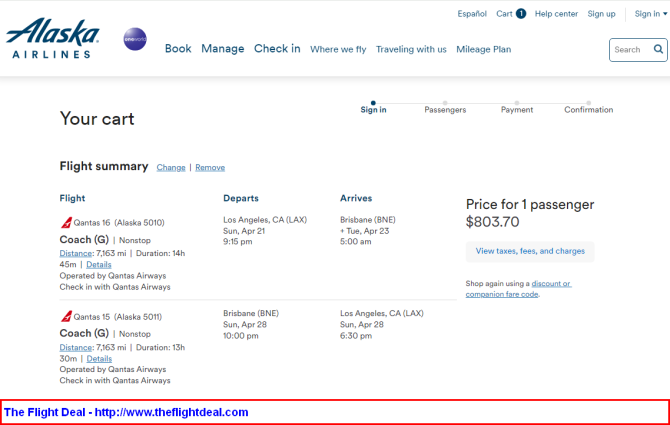Click the cart count badge
670x425 pixels.
point(521,14)
